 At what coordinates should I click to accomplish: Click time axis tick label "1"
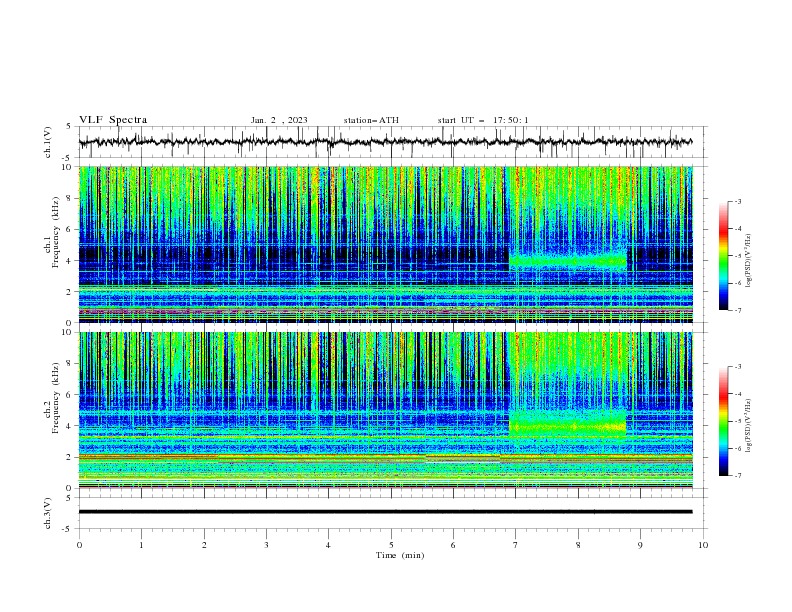tap(141, 545)
